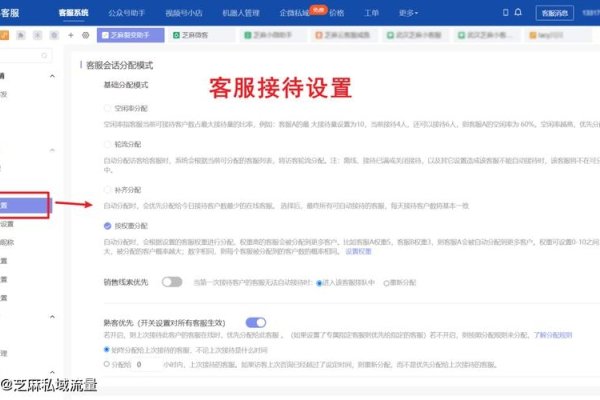Screen dimensions: 600x400
Task: Open 企微私域 in the top navigation
Action: coord(294,13)
